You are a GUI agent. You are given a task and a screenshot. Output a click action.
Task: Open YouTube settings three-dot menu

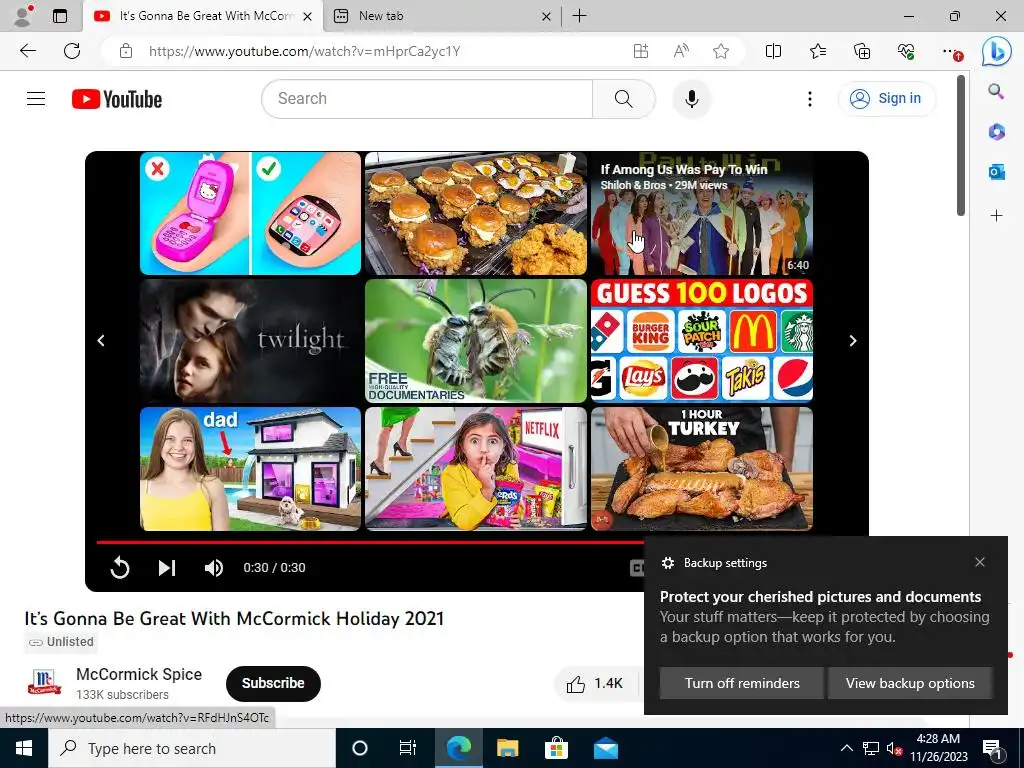(x=810, y=99)
